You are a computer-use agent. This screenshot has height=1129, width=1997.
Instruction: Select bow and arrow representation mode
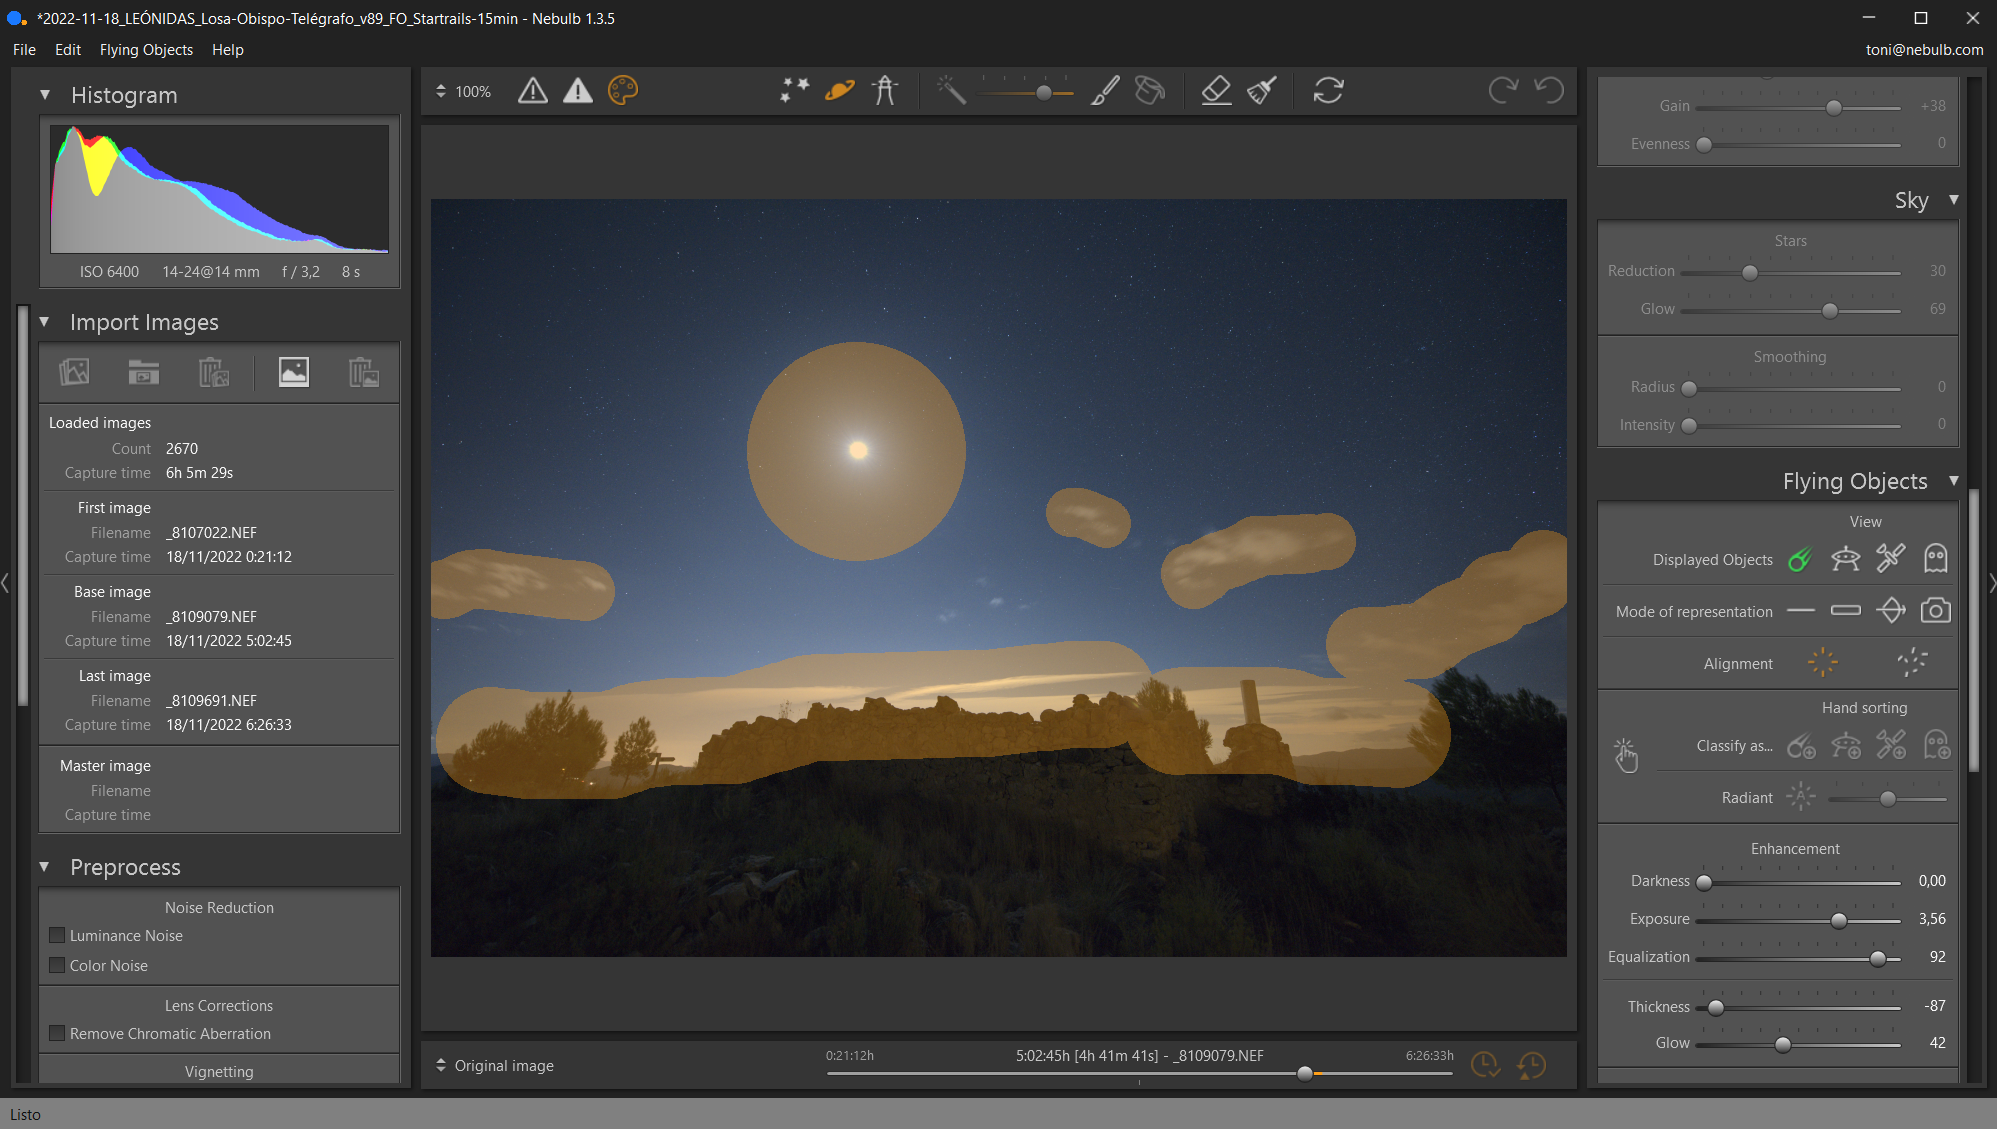click(x=1890, y=610)
